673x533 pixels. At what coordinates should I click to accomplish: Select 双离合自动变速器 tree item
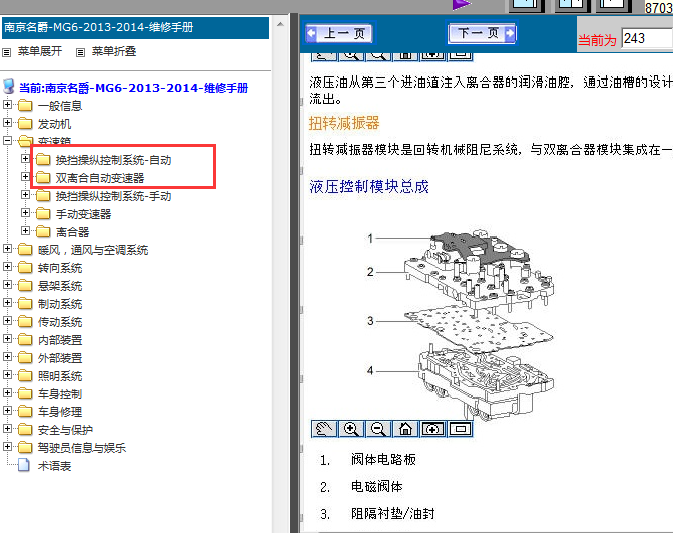[x=100, y=178]
